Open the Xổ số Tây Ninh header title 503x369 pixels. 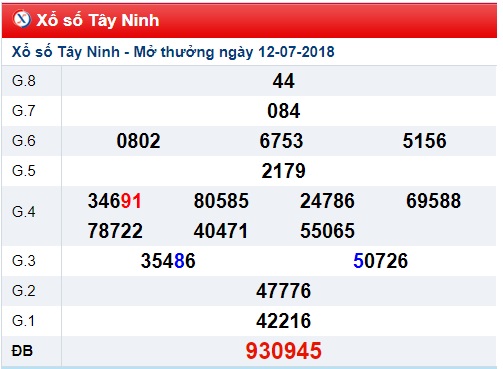(98, 21)
